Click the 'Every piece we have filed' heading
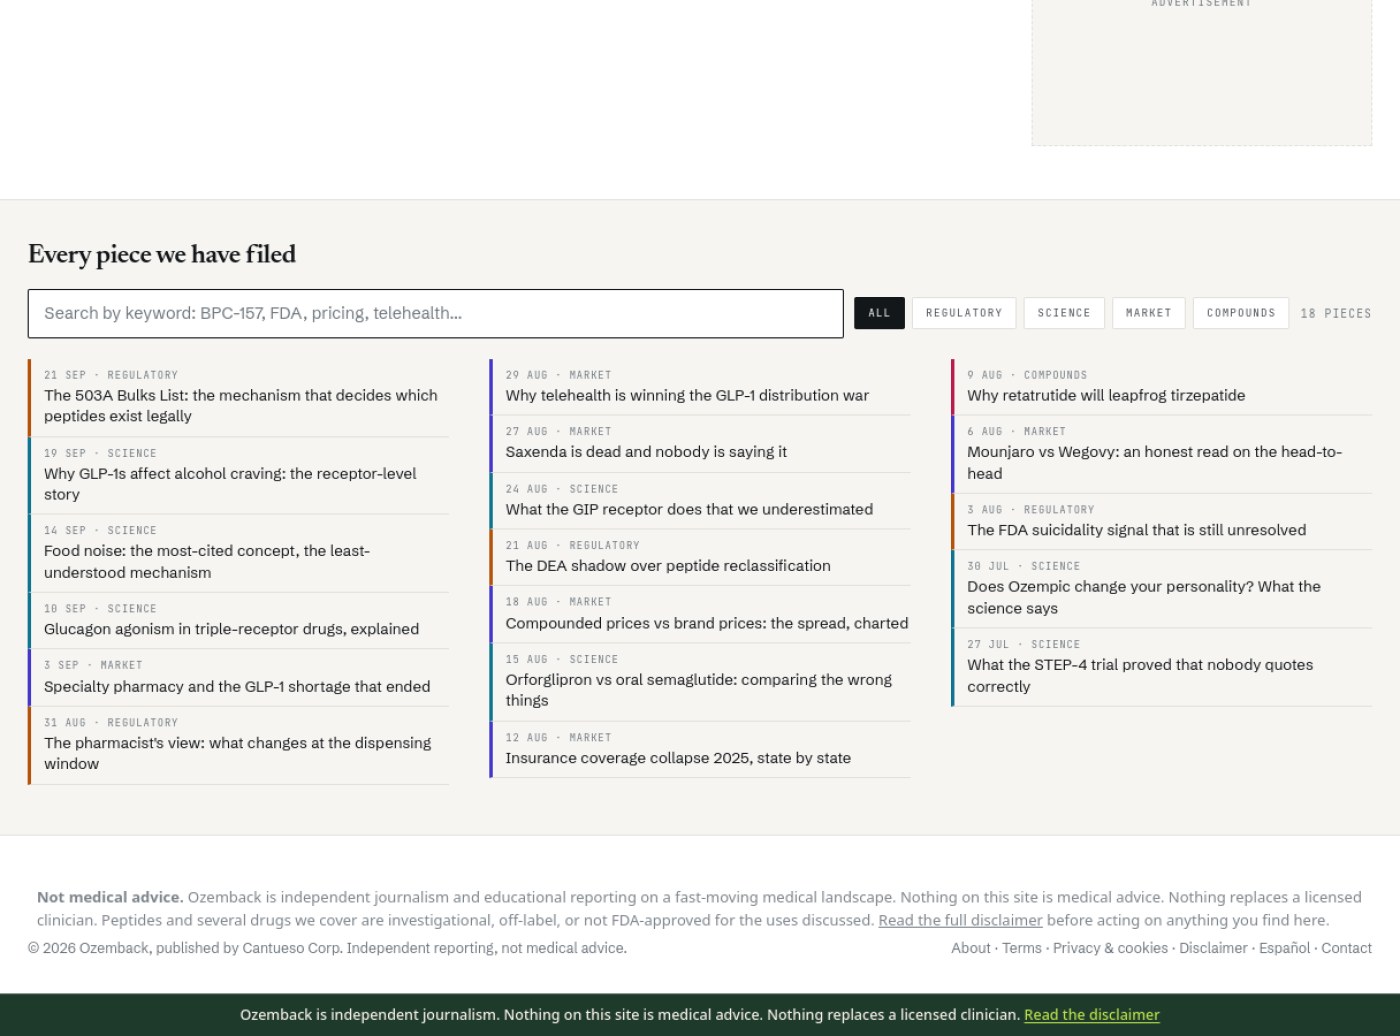The height and width of the screenshot is (1036, 1400). tap(162, 254)
